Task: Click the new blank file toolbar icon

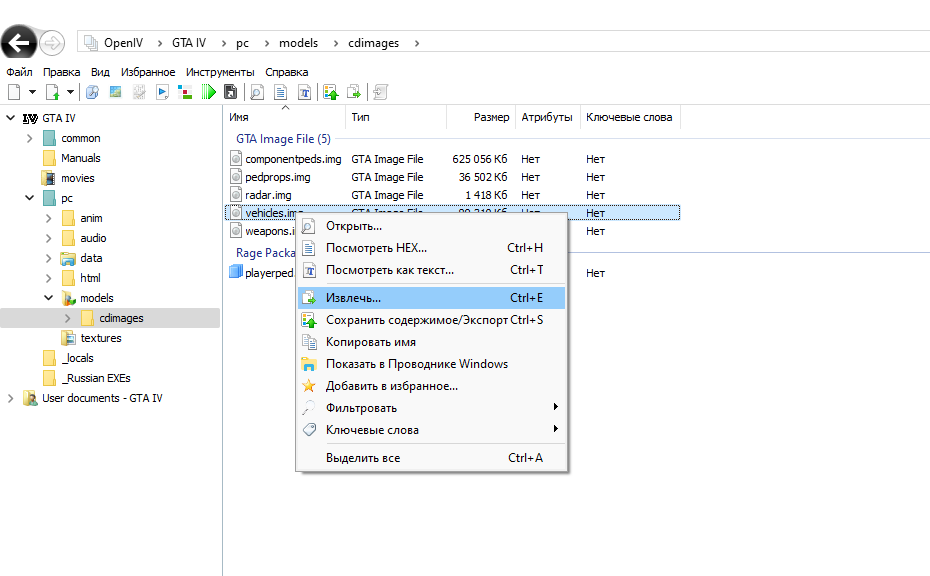Action: (x=14, y=92)
